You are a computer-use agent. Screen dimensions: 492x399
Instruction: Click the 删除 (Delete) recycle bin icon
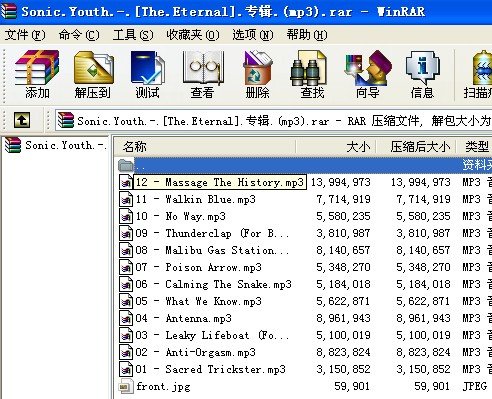[258, 67]
